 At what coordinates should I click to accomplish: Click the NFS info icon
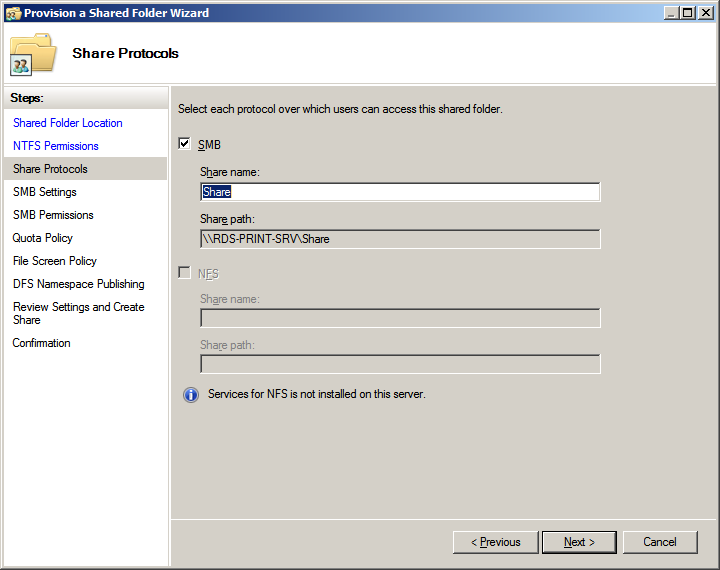191,395
